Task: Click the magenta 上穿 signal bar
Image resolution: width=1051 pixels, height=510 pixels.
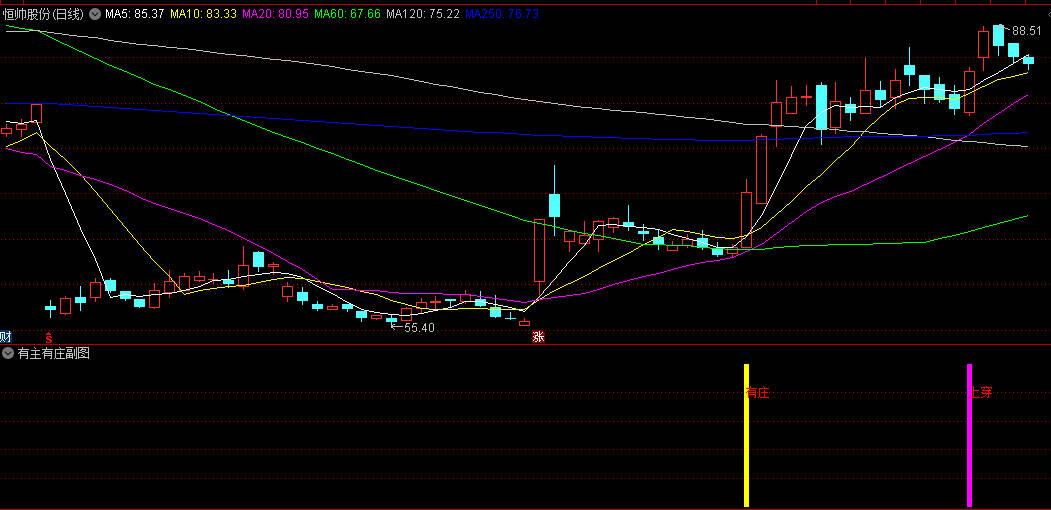Action: [969, 435]
